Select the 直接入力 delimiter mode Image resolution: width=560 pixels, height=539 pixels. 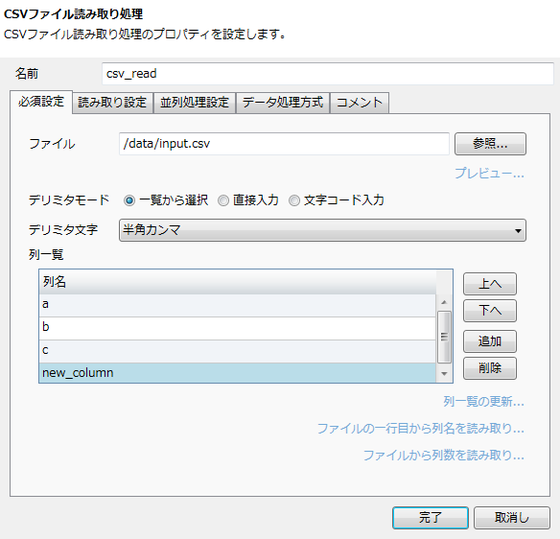pos(223,200)
